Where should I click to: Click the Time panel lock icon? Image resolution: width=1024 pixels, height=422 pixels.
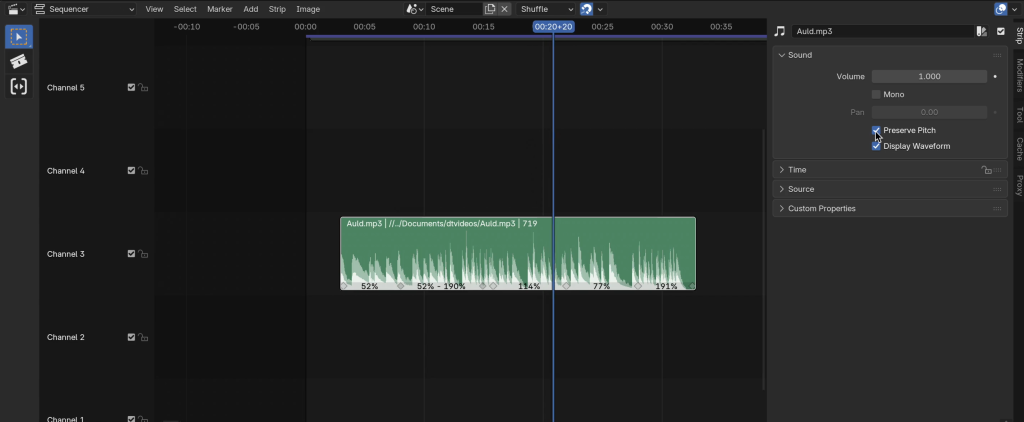coord(986,170)
